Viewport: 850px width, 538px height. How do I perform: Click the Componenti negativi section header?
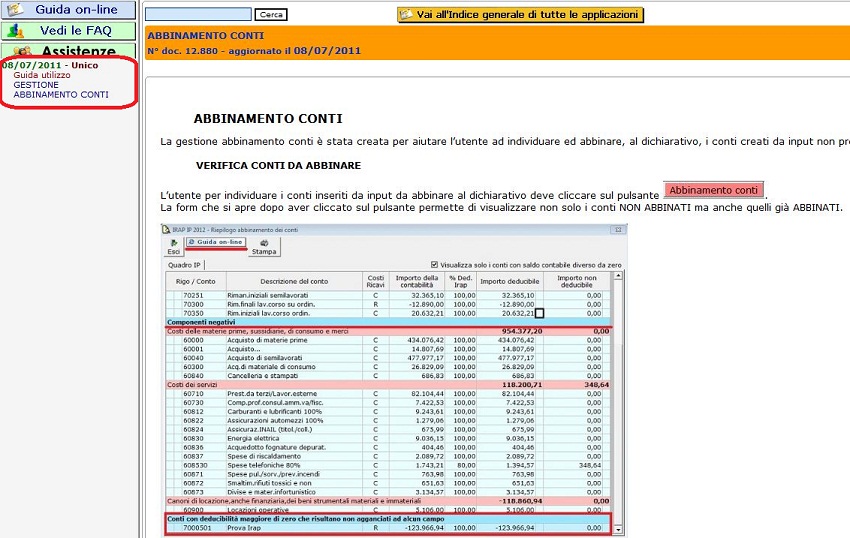[x=388, y=322]
